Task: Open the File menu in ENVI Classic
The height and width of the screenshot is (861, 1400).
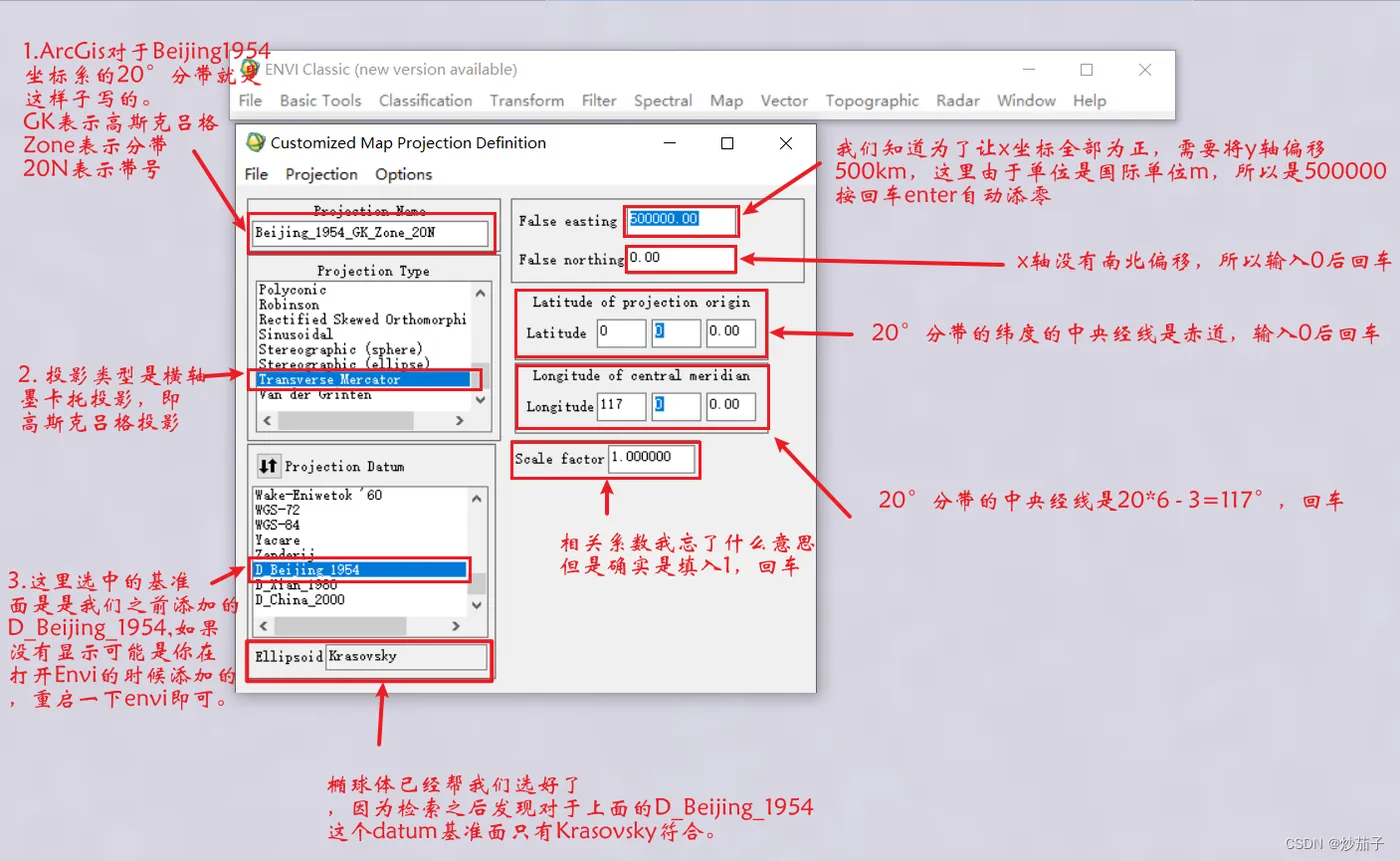Action: (250, 100)
